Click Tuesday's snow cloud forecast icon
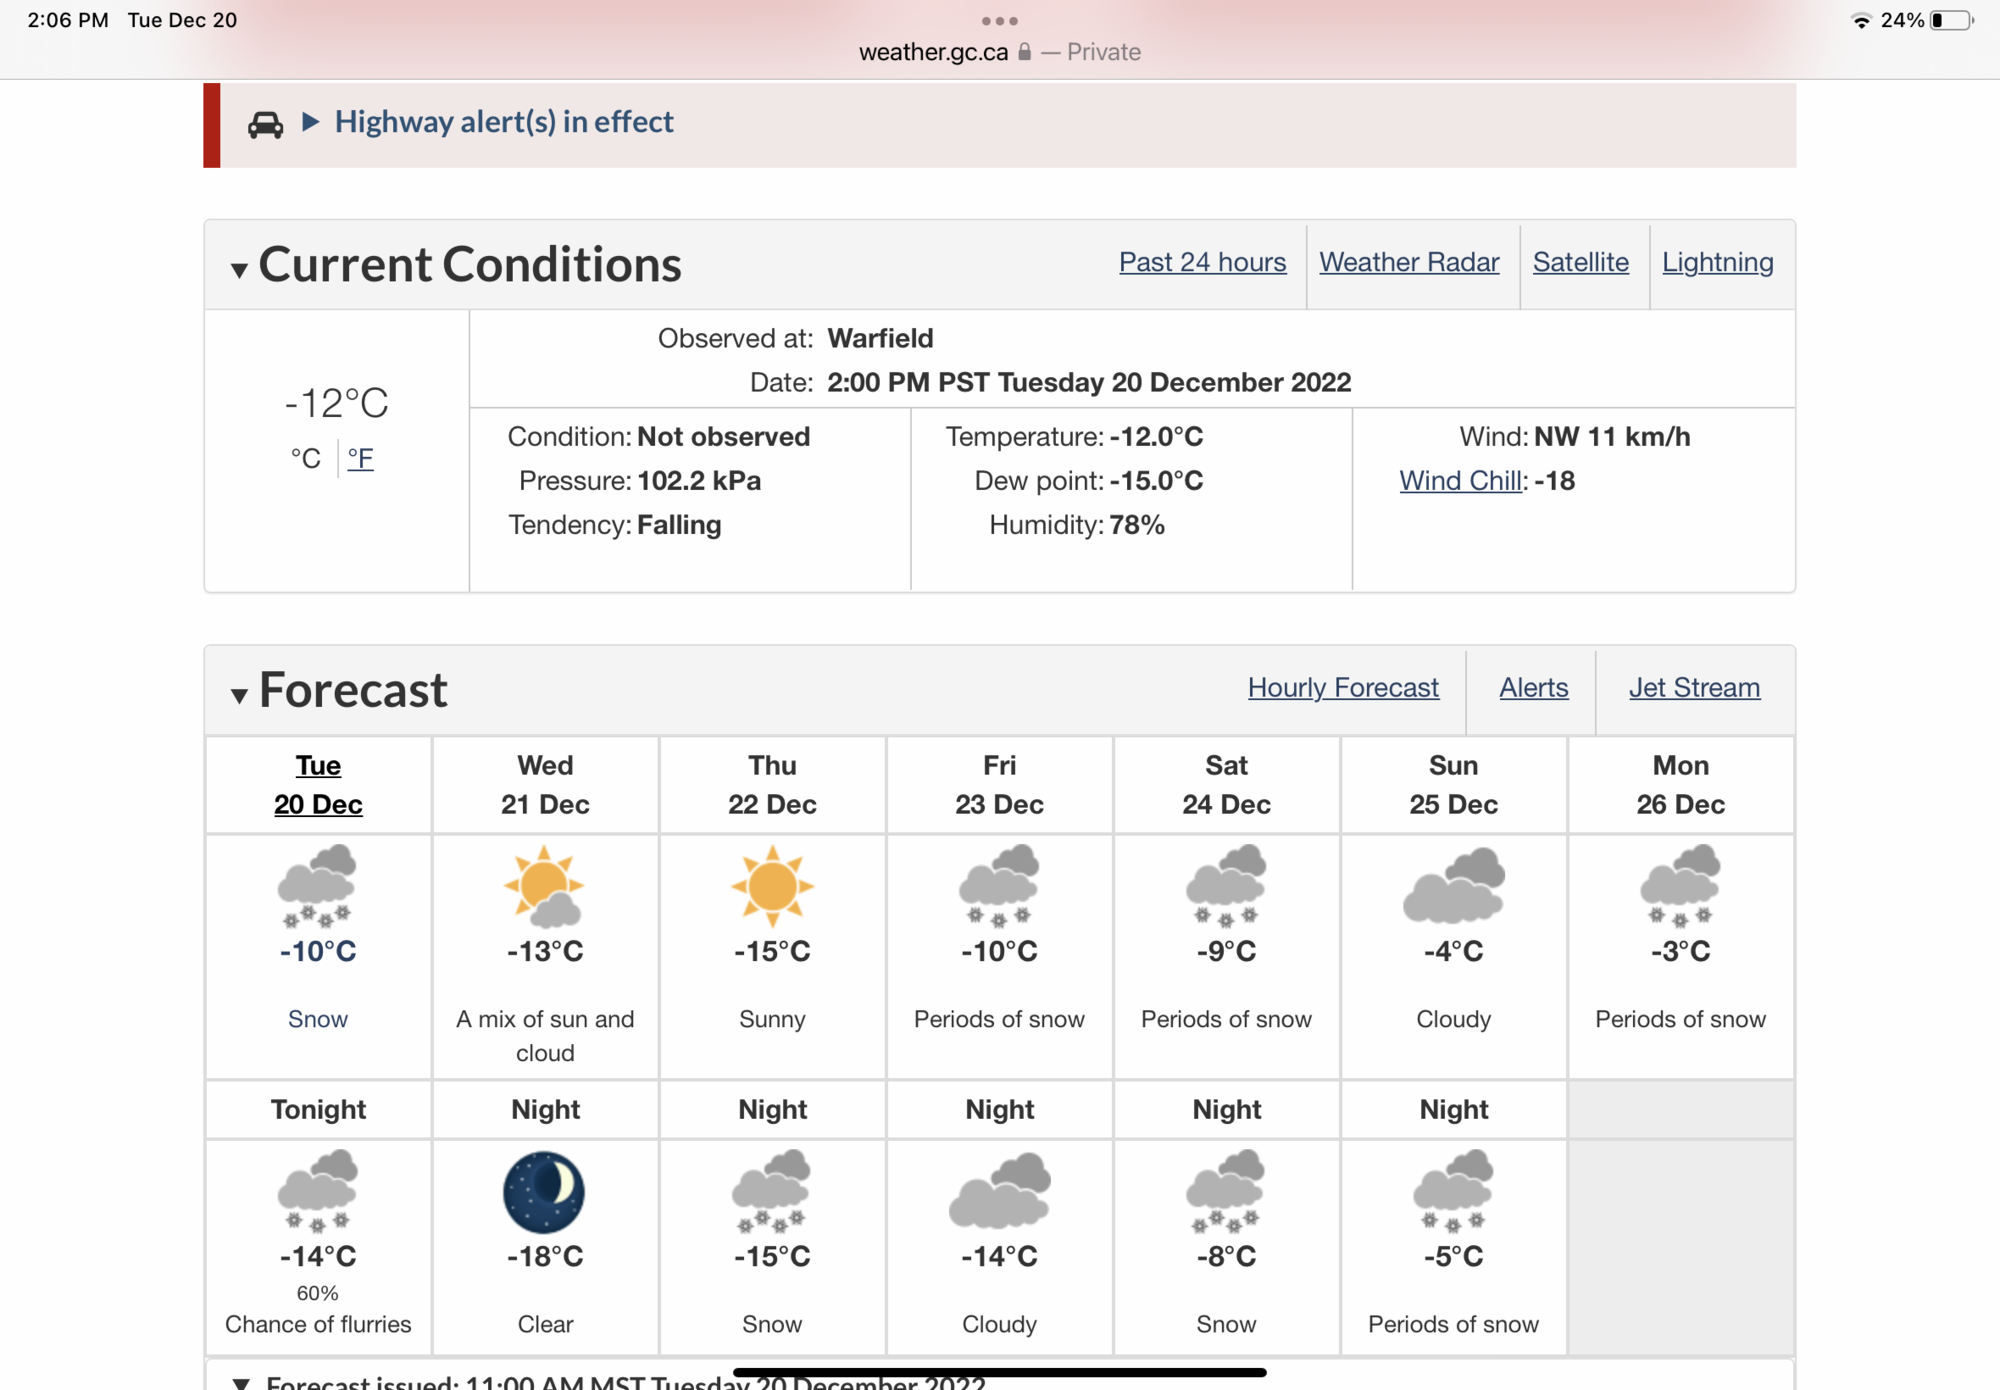 (x=318, y=886)
